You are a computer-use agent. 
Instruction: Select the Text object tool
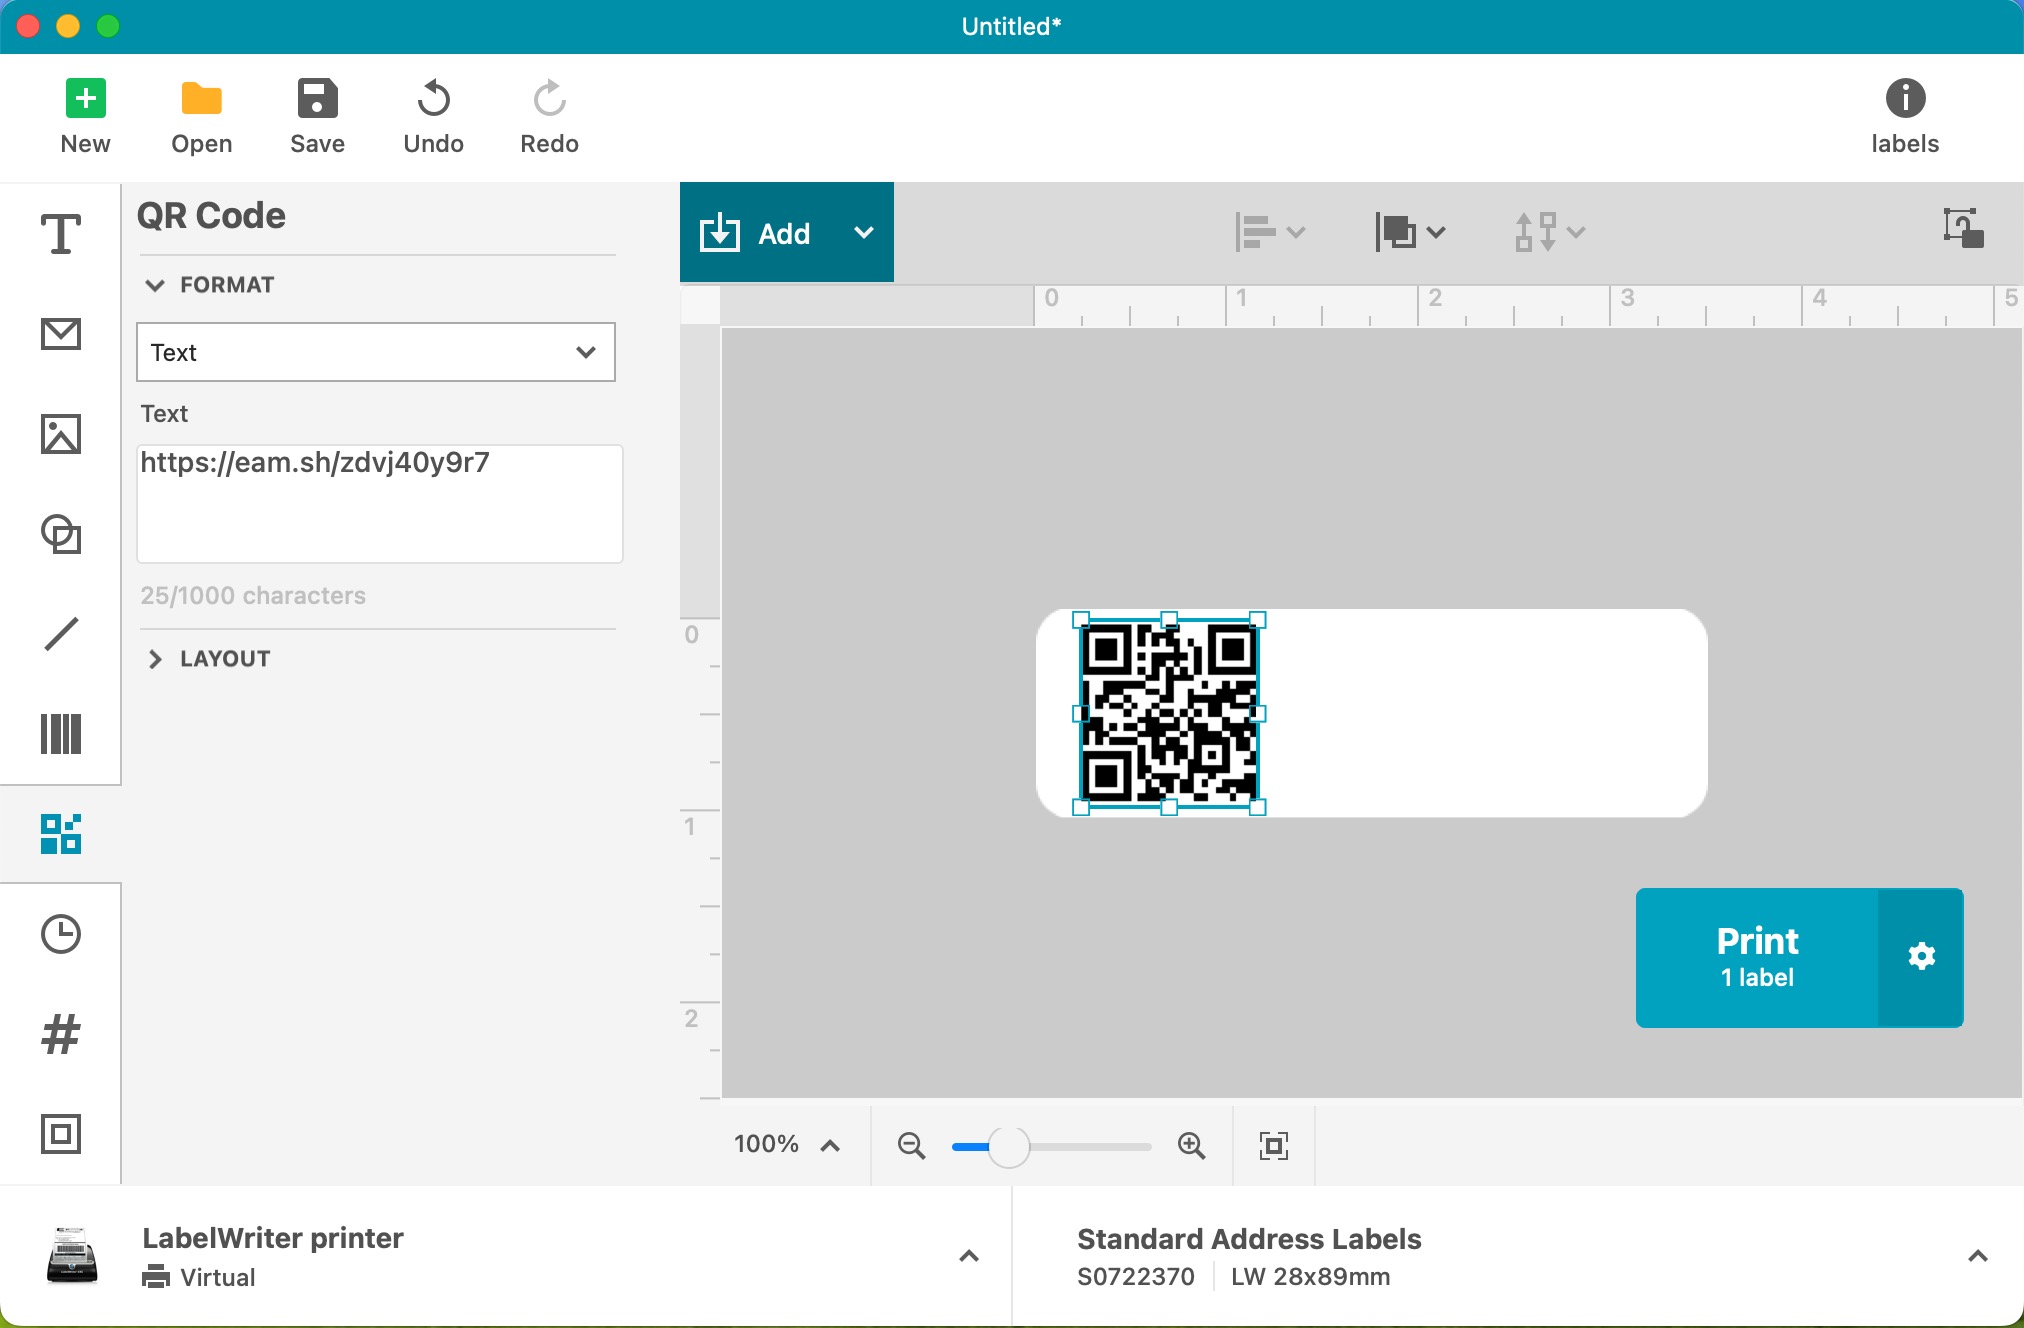[60, 234]
